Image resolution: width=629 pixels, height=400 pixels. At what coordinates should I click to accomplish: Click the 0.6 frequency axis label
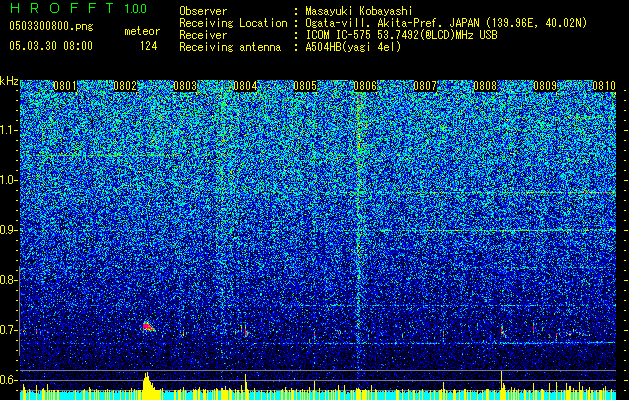pos(8,380)
